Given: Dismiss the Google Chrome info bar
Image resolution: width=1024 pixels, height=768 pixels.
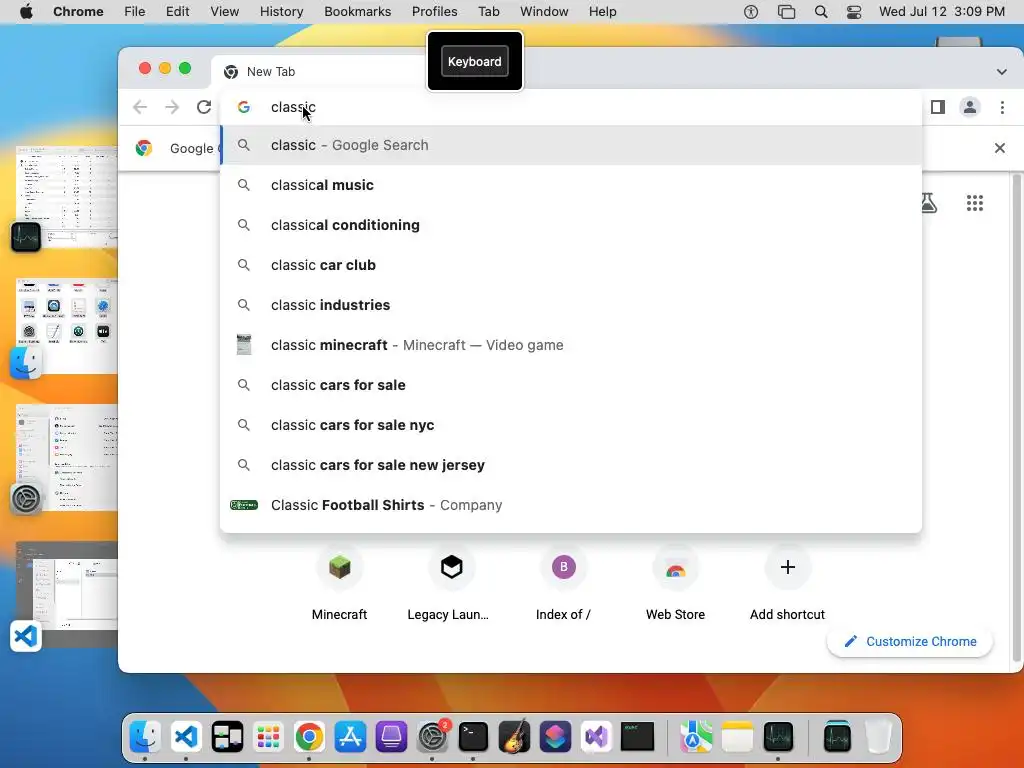Looking at the screenshot, I should (999, 148).
